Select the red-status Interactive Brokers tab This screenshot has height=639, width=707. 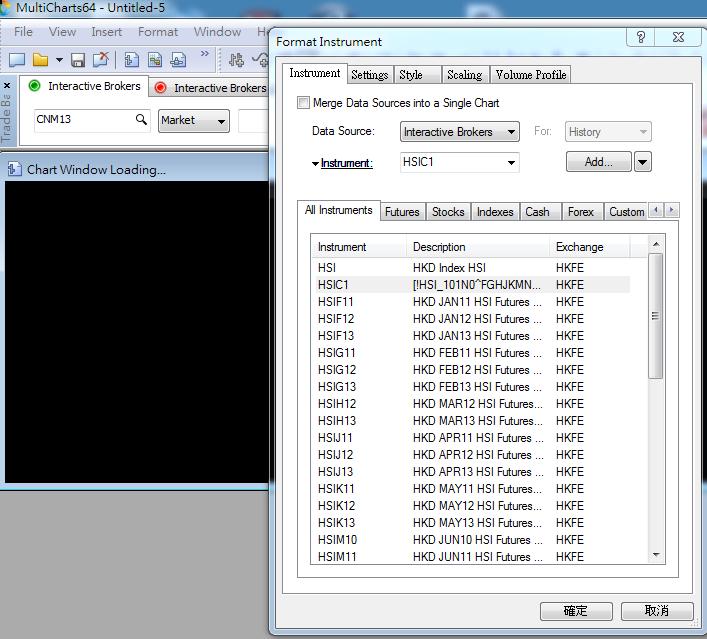[x=210, y=87]
